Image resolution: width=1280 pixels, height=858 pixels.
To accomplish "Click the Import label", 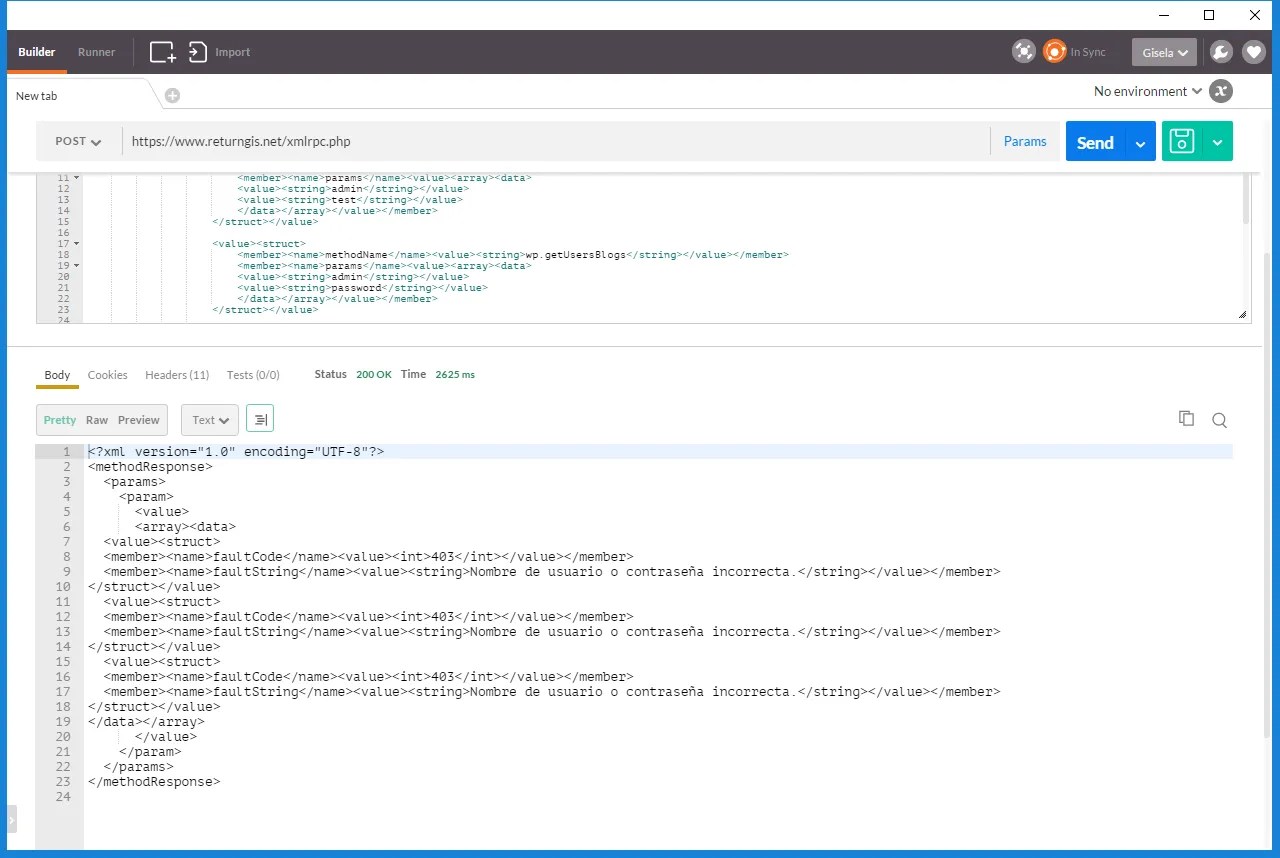I will (233, 52).
